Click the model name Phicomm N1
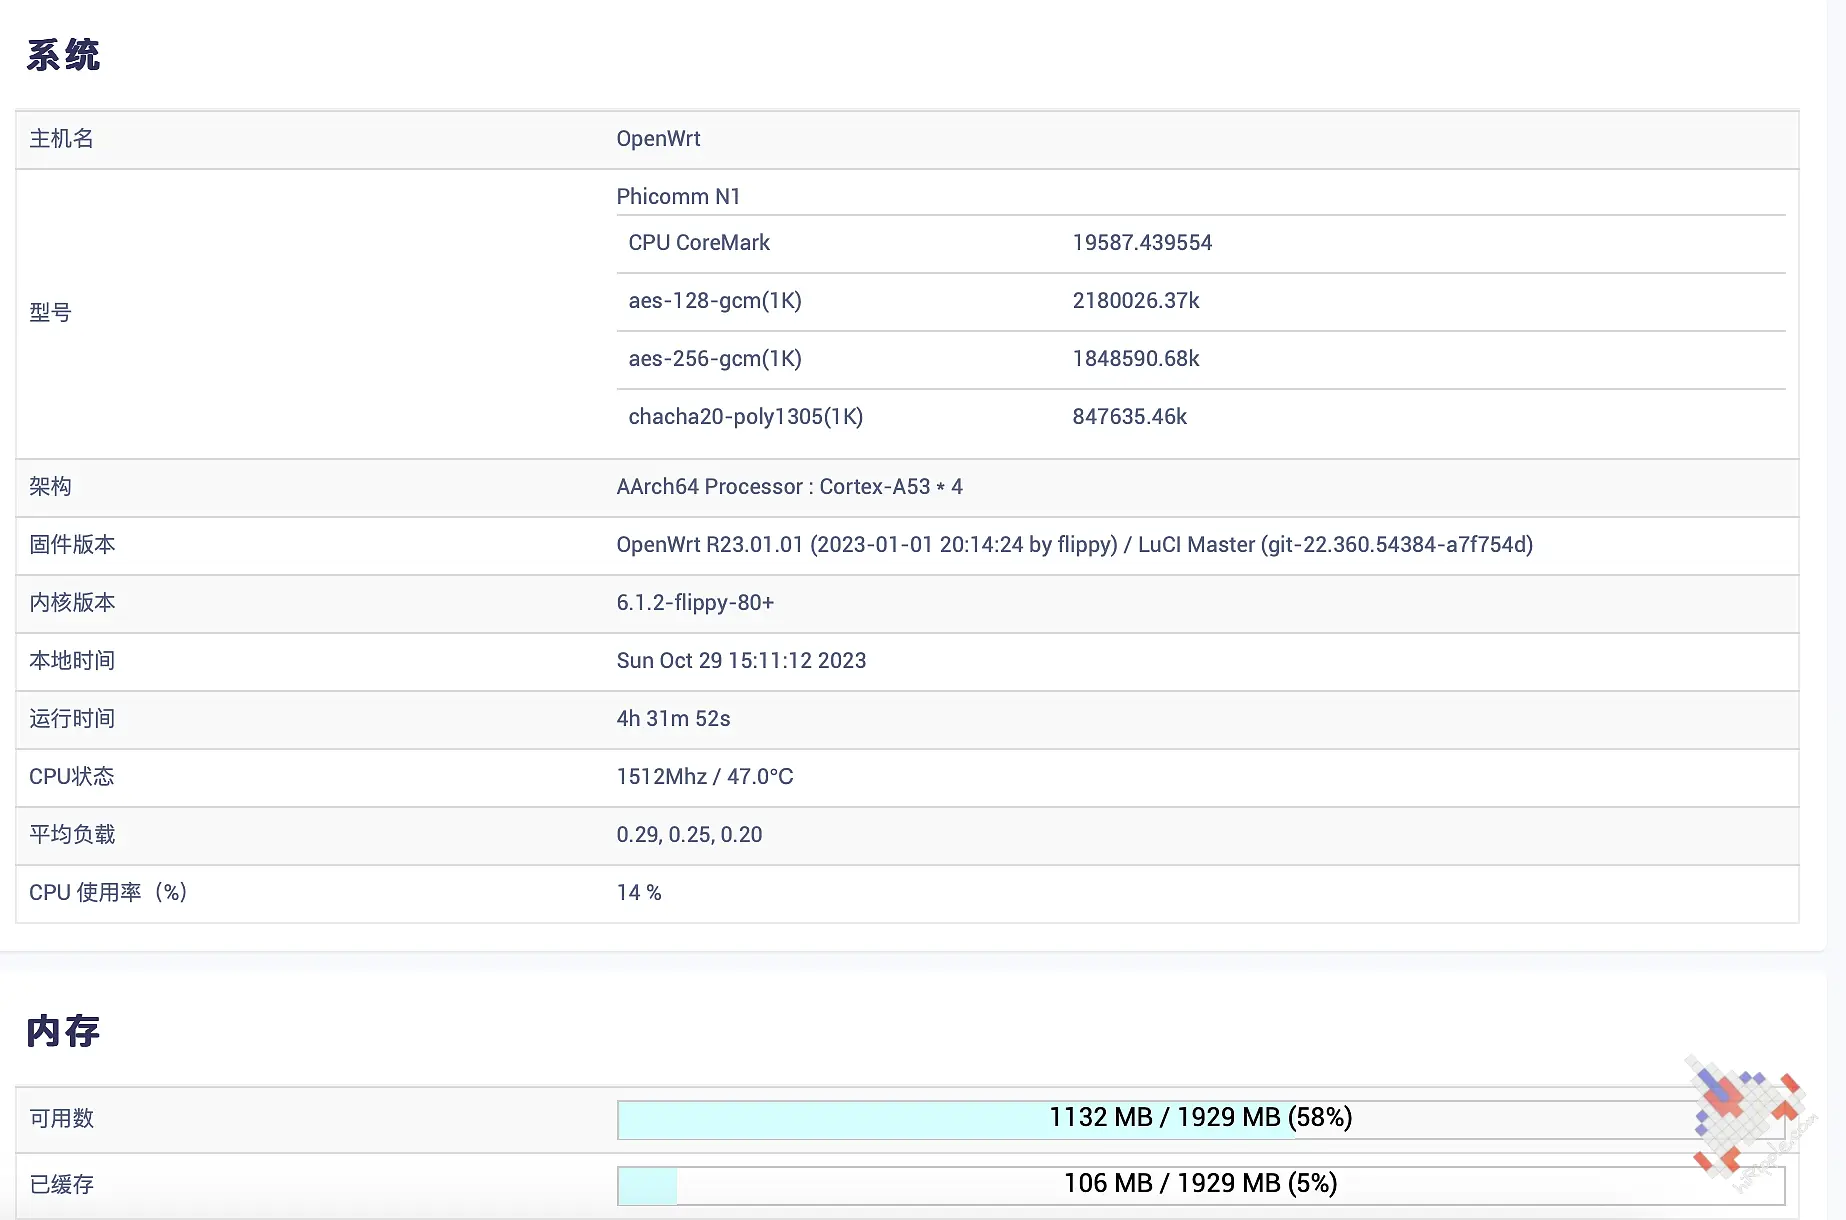The width and height of the screenshot is (1846, 1220). 678,196
